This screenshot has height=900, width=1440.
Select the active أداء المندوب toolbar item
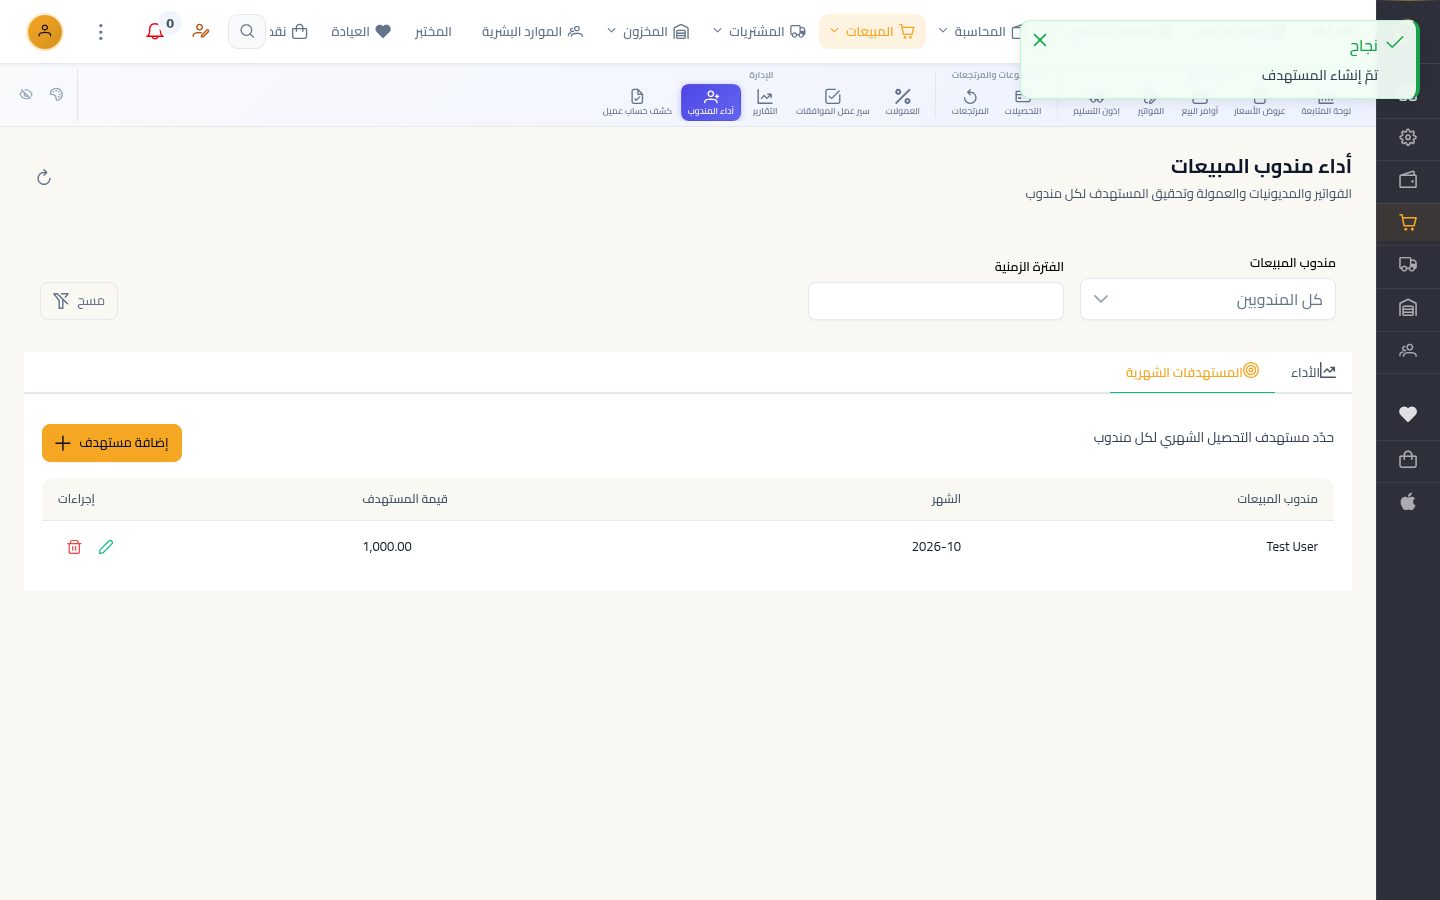pyautogui.click(x=711, y=102)
